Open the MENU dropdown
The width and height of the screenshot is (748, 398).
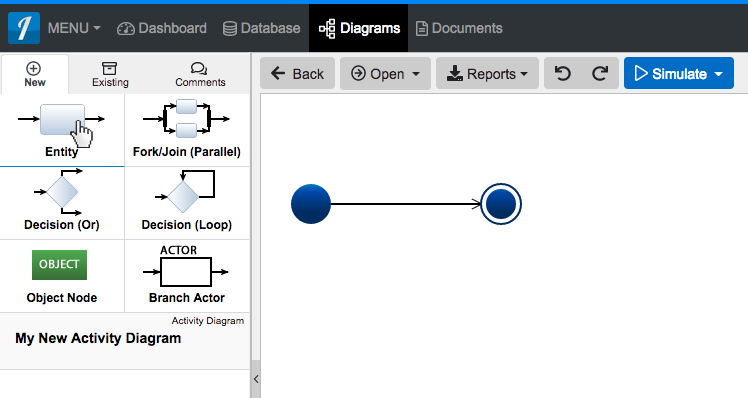[74, 28]
